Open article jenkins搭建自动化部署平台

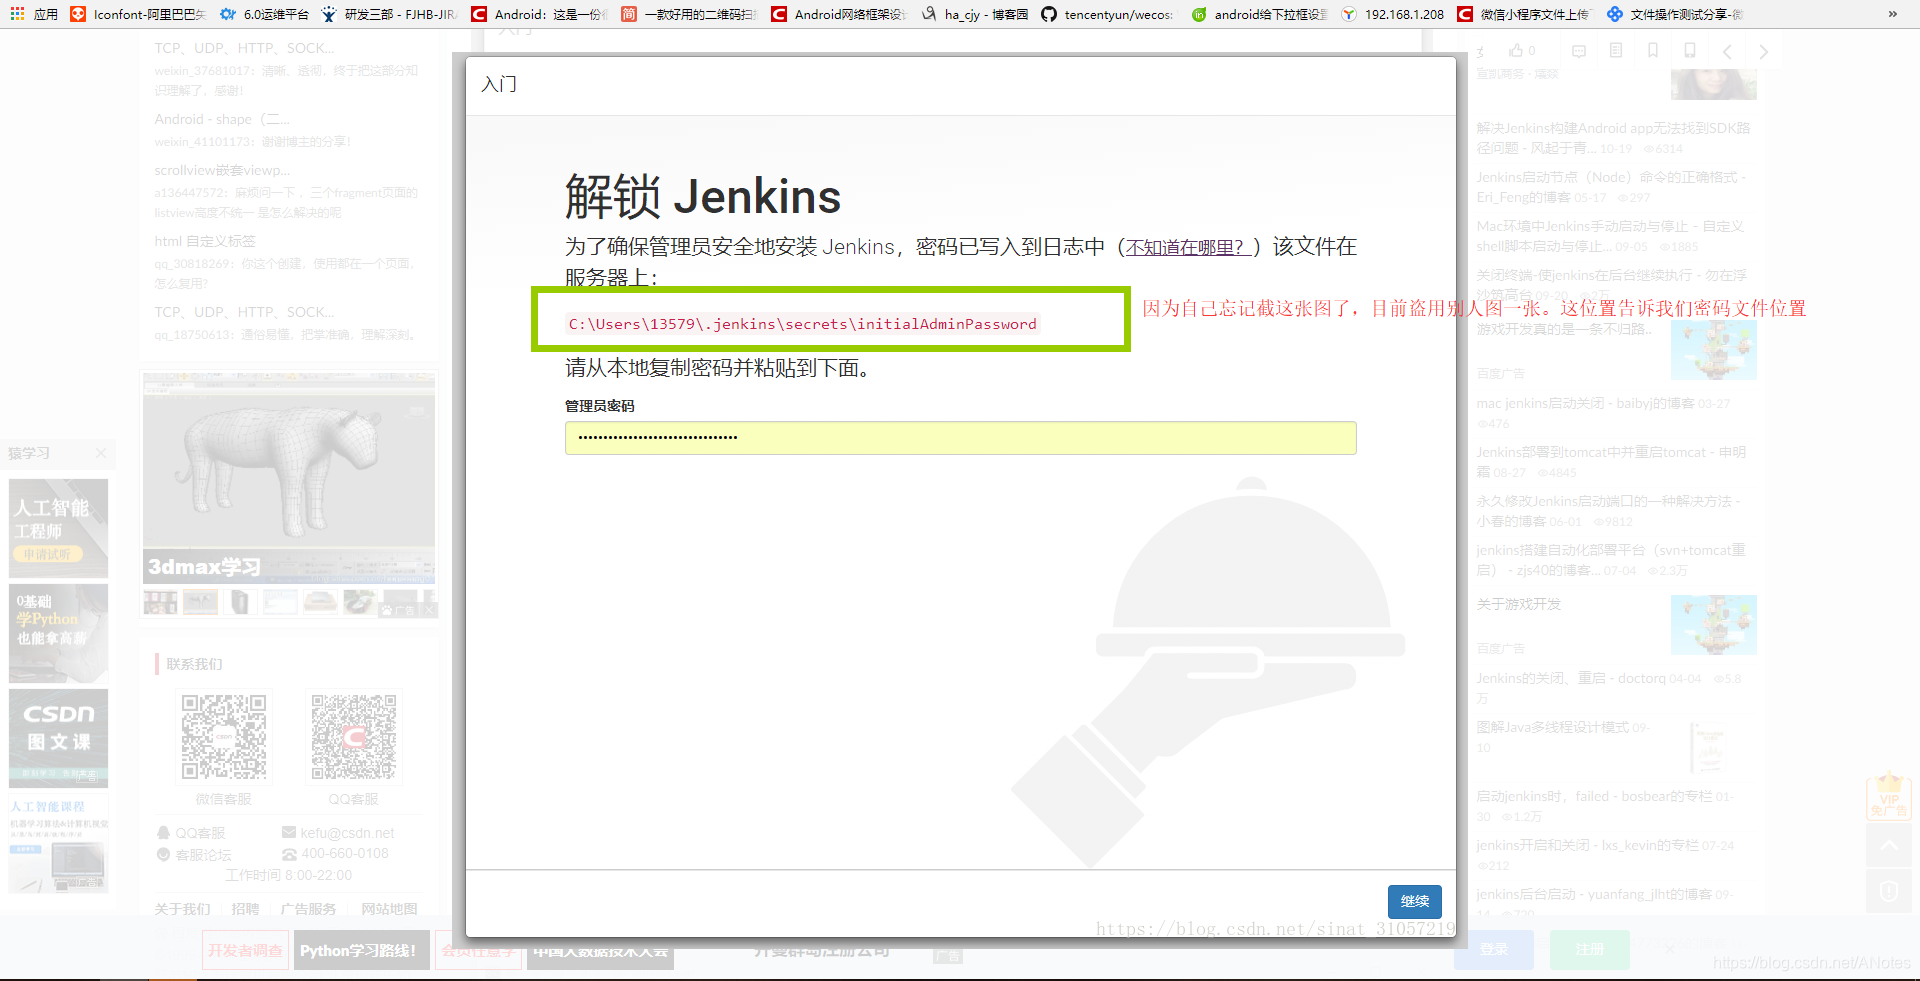1611,560
